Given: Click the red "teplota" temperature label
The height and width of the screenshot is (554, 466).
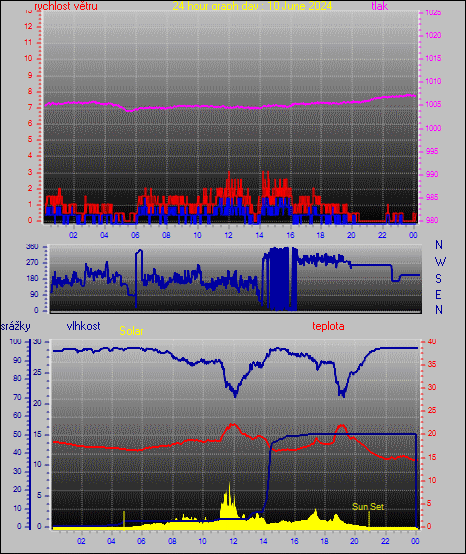Looking at the screenshot, I should point(328,326).
